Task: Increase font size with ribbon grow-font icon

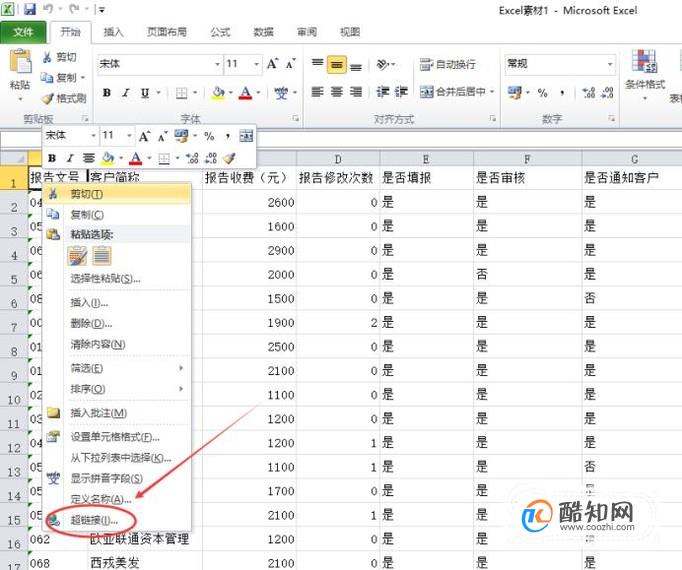Action: [273, 64]
